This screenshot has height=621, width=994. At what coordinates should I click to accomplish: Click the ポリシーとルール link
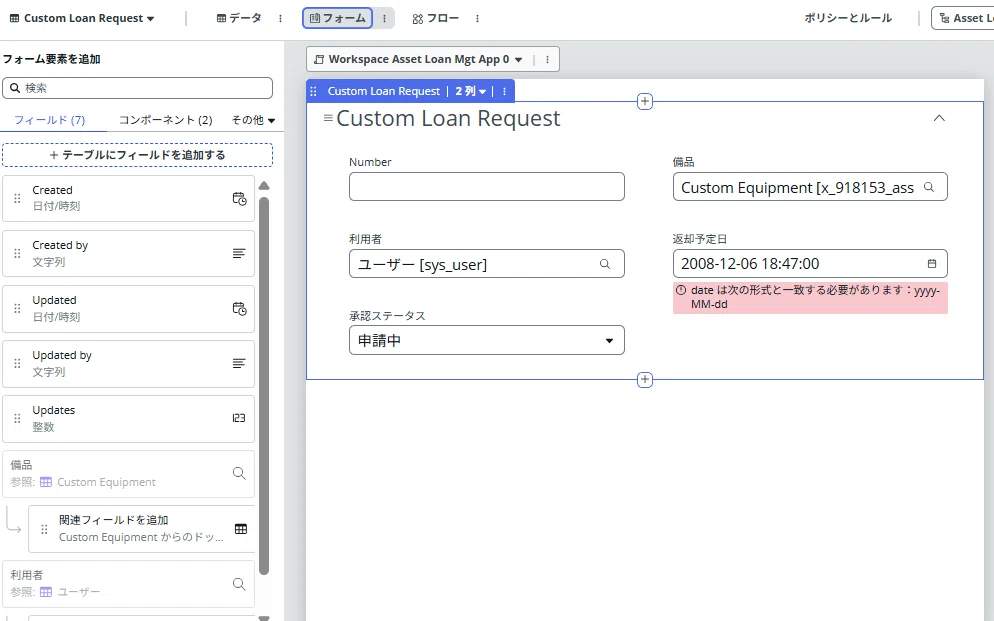pyautogui.click(x=848, y=18)
